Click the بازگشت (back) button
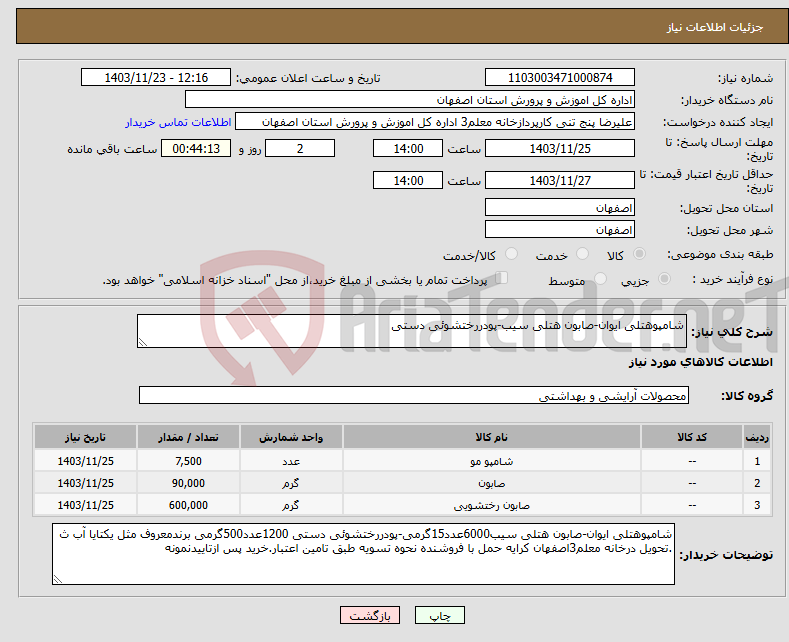Image resolution: width=789 pixels, height=642 pixels. click(x=370, y=615)
